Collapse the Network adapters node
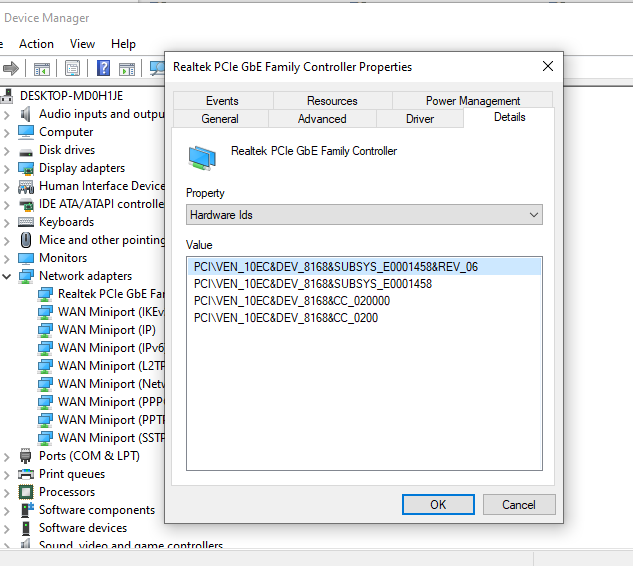This screenshot has height=566, width=633. 6,277
